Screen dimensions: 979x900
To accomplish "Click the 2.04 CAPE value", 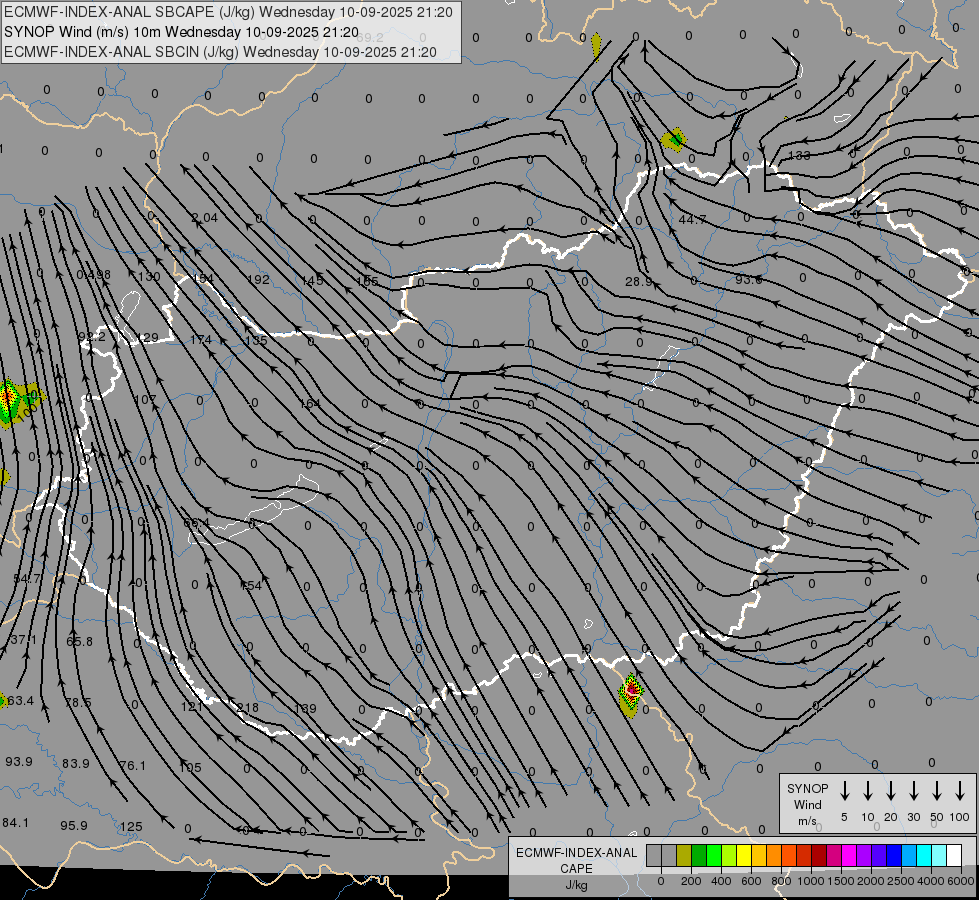I will [x=204, y=218].
